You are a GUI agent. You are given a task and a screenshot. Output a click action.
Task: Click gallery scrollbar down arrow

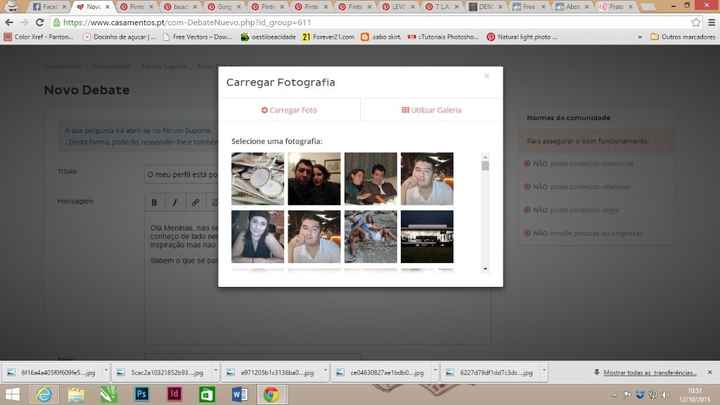485,269
